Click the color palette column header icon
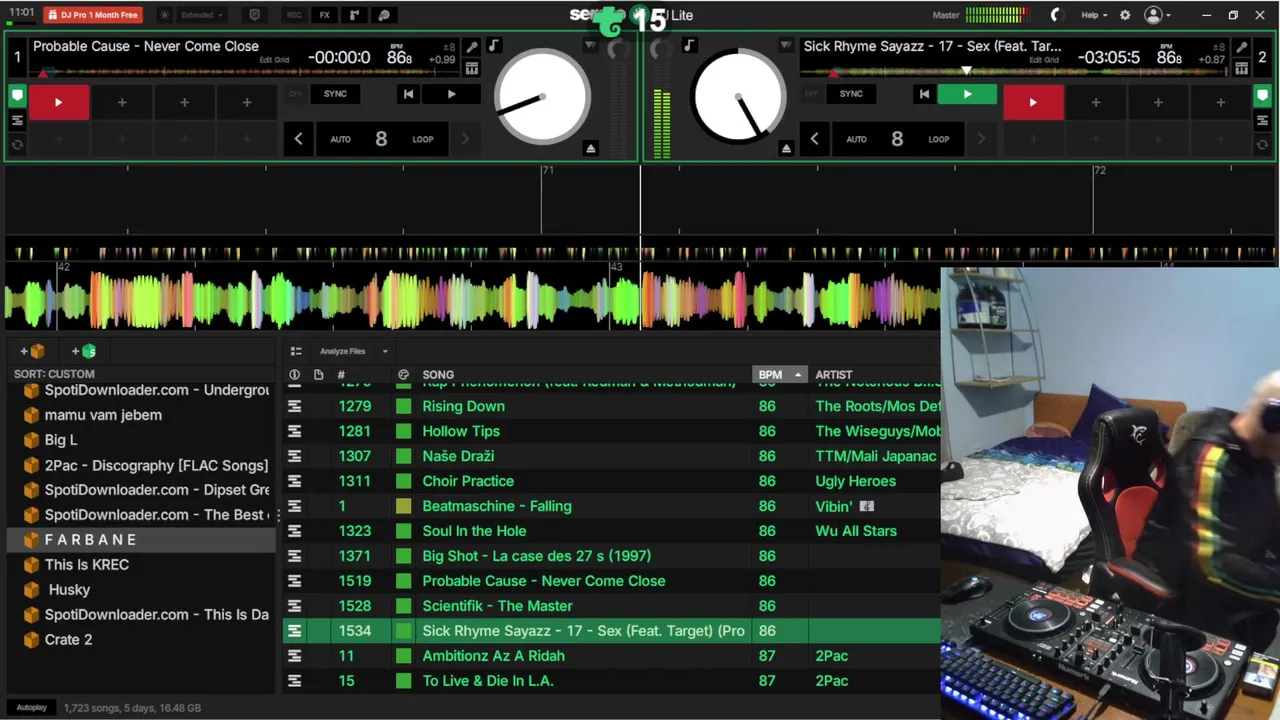 coord(403,375)
